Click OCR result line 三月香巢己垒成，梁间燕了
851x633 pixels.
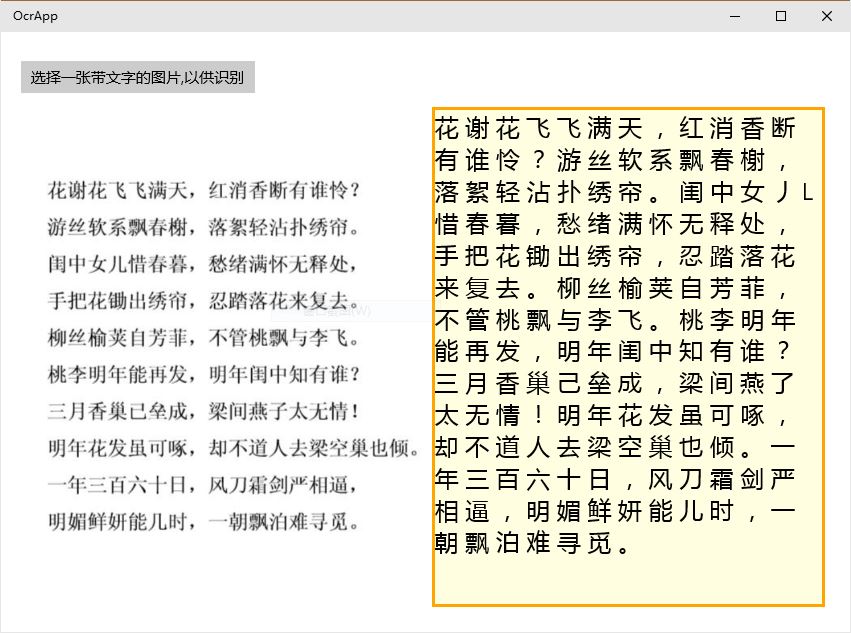[x=615, y=384]
